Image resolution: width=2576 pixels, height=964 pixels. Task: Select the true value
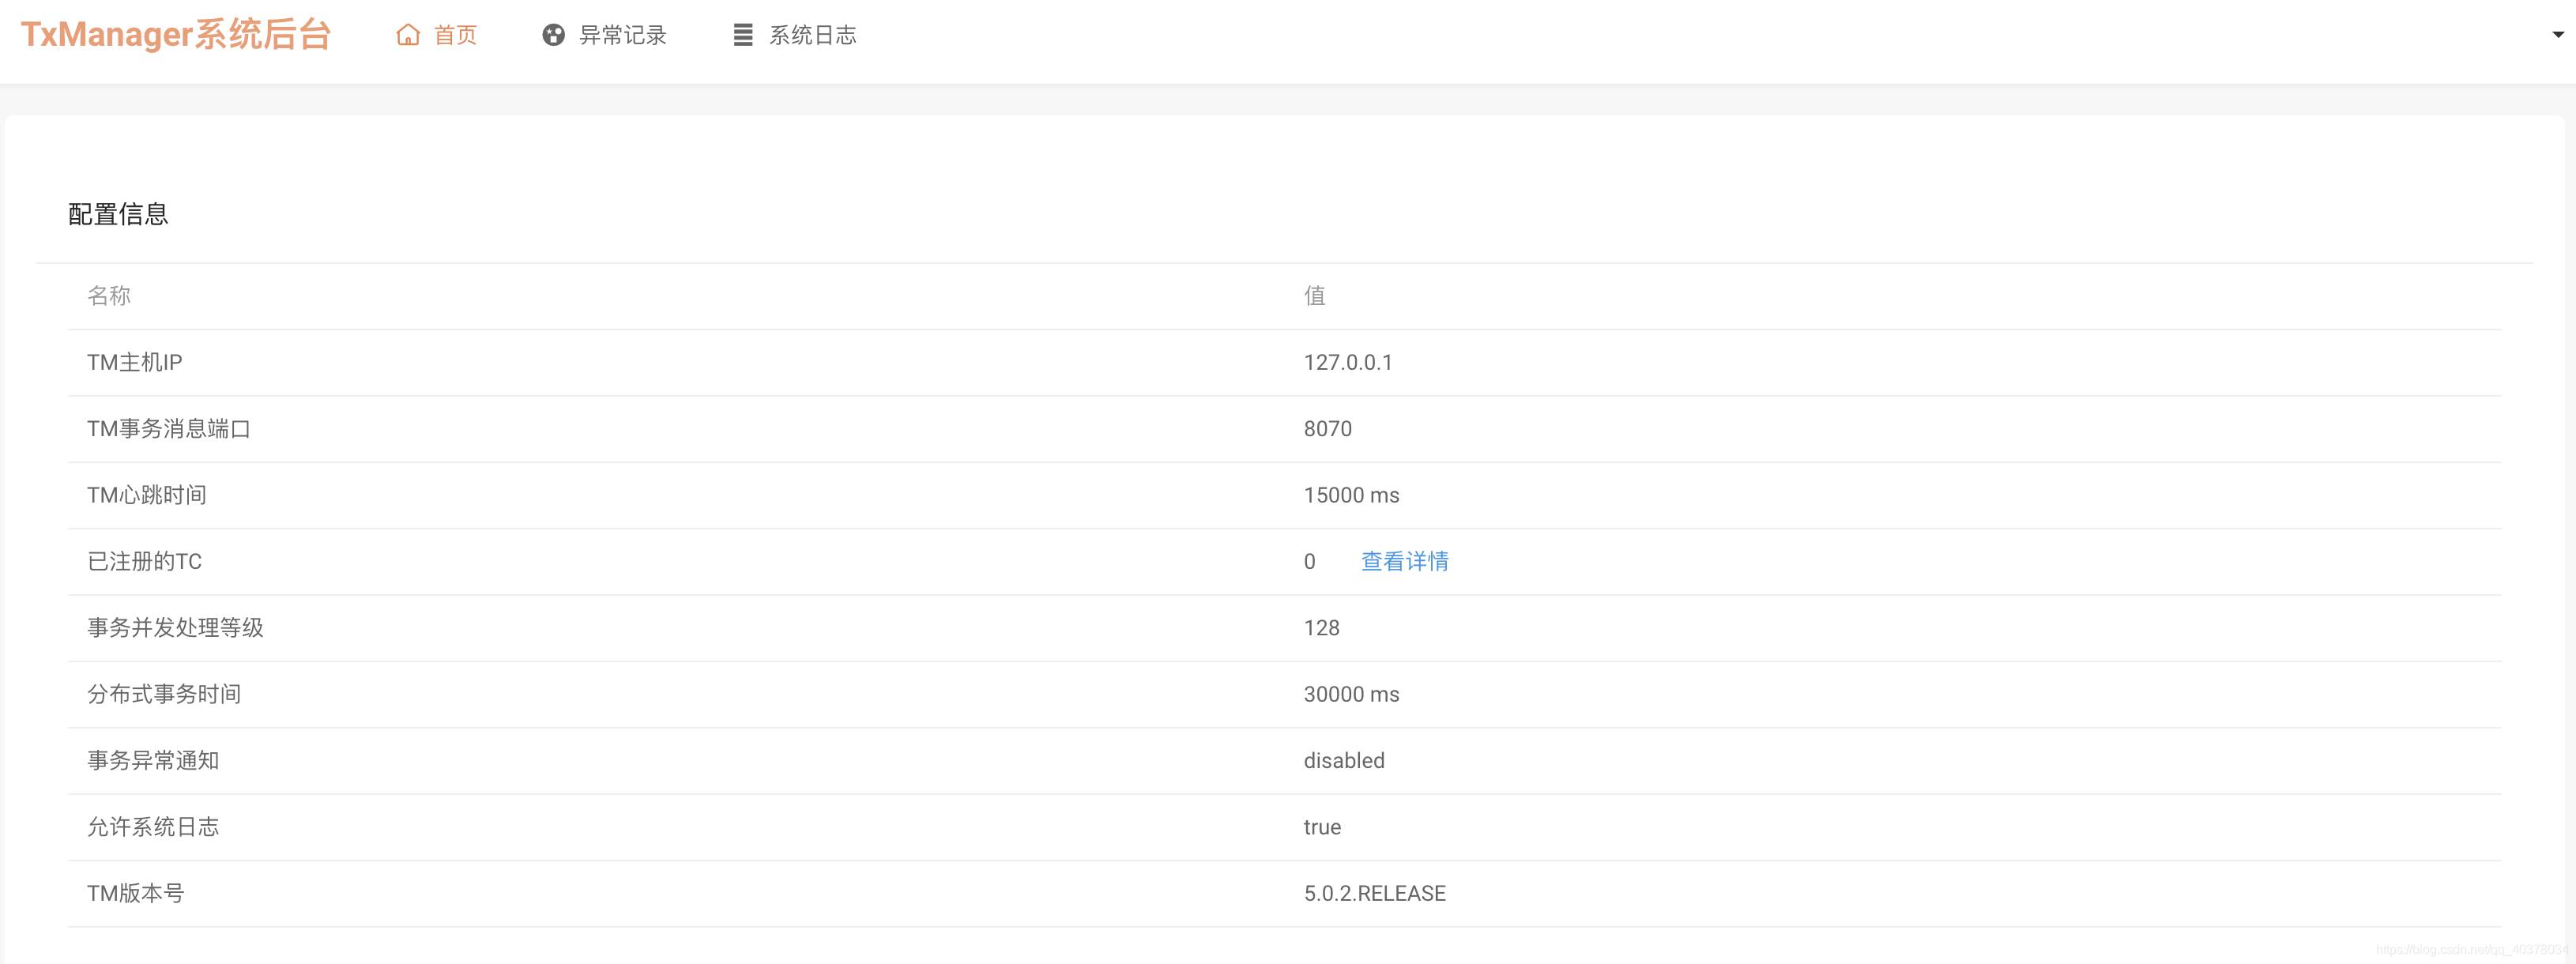(1322, 827)
